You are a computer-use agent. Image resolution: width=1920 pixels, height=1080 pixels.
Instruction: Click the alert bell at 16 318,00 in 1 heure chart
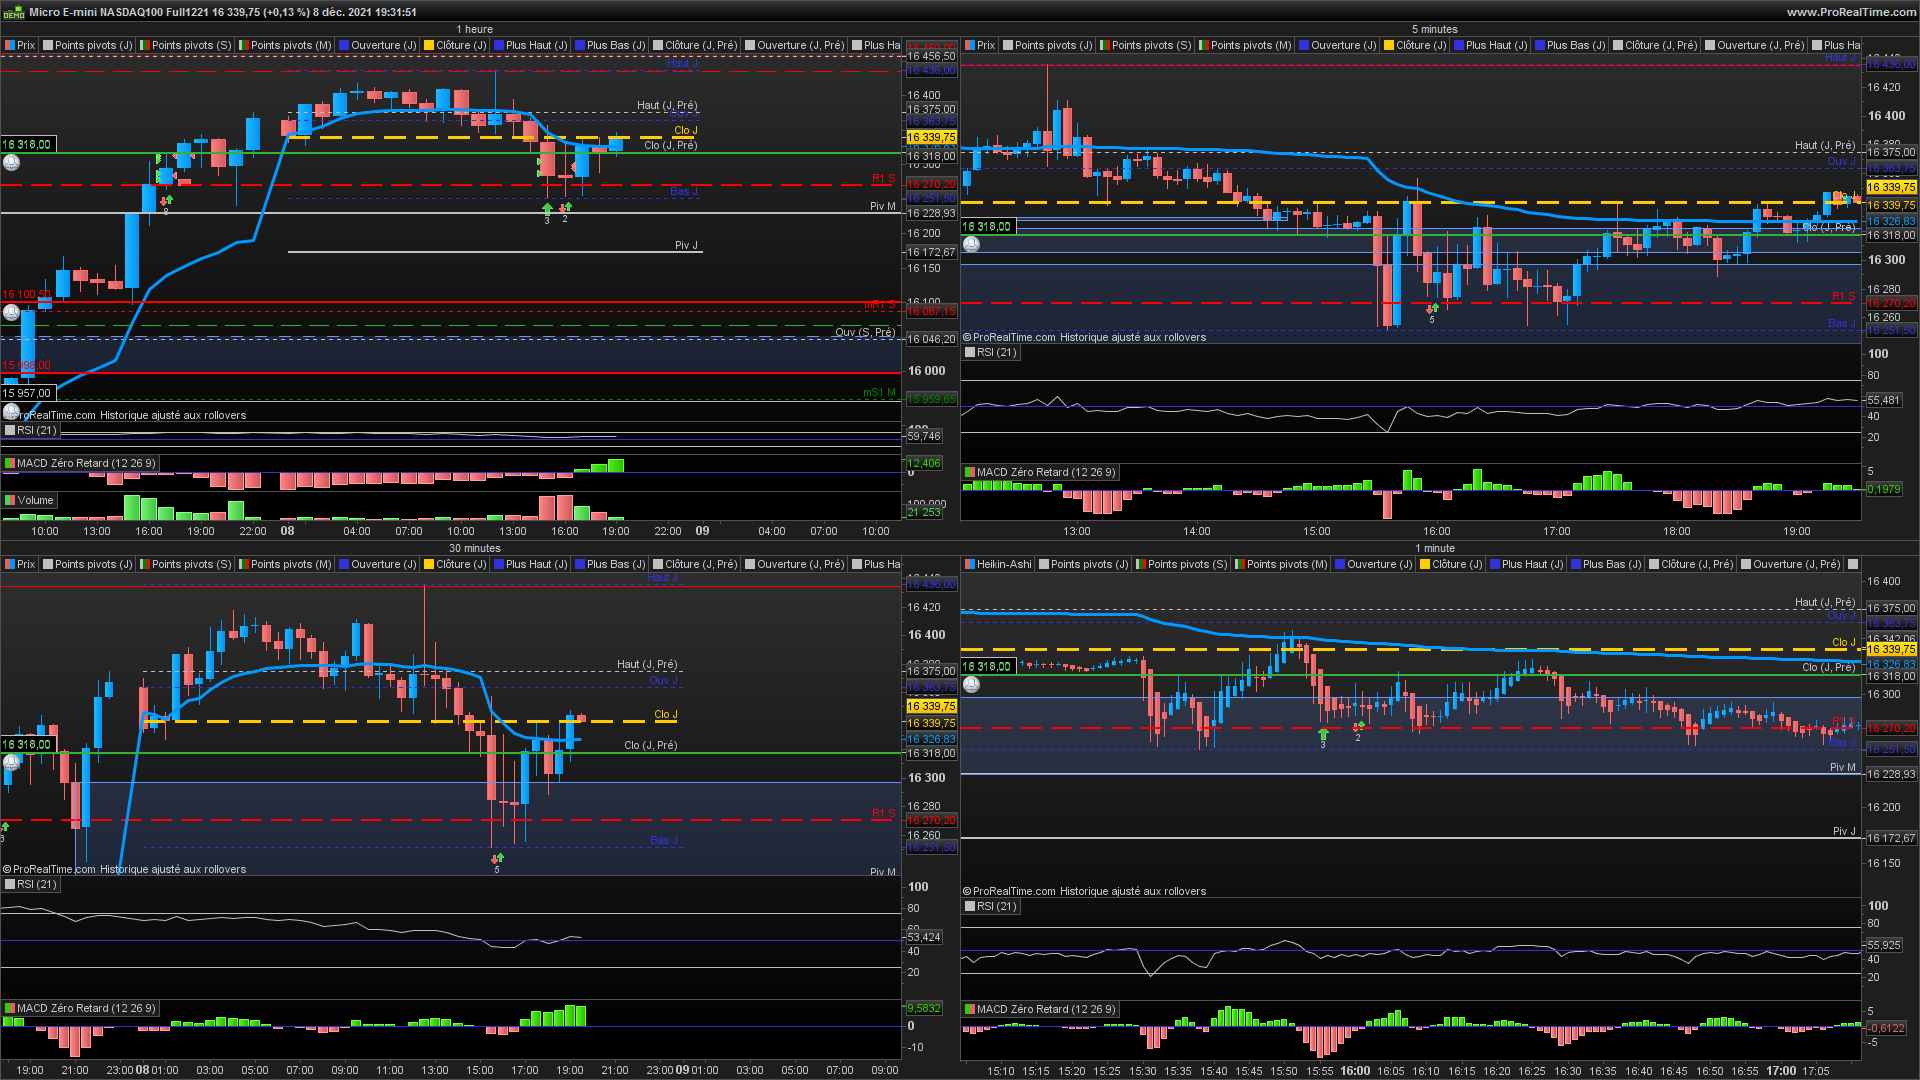pos(11,162)
